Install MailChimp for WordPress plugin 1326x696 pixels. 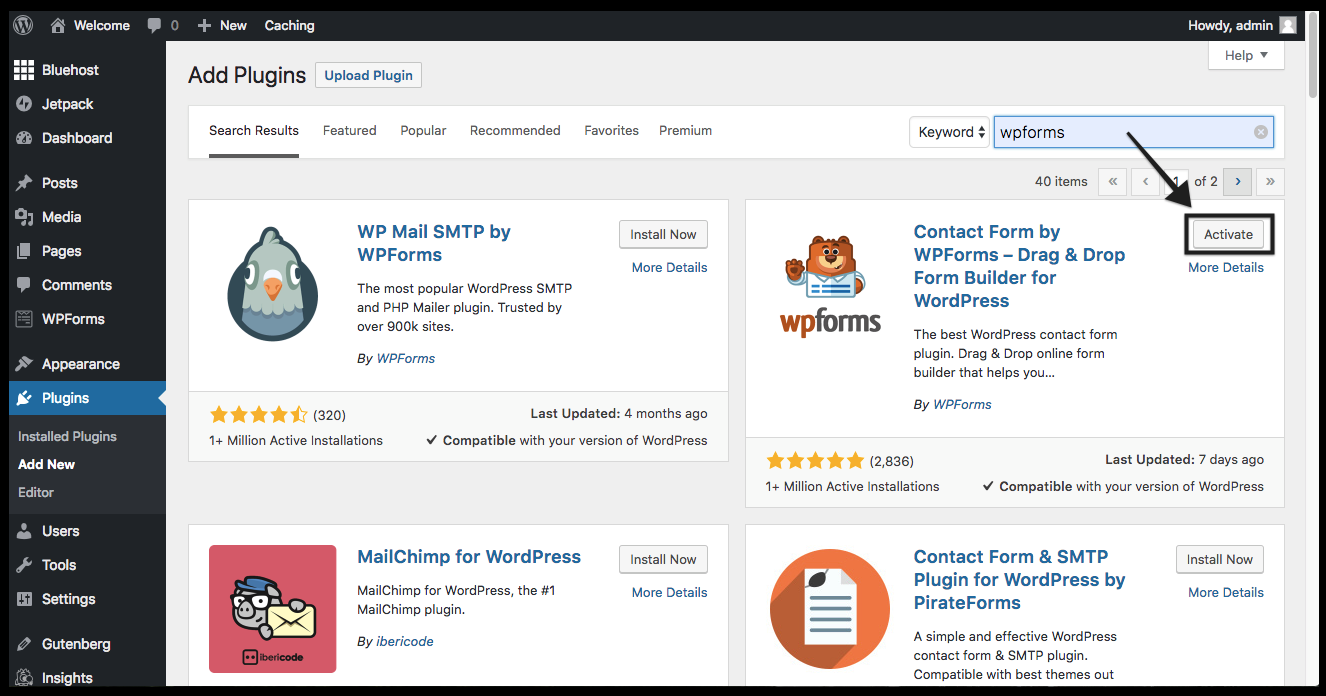click(663, 559)
